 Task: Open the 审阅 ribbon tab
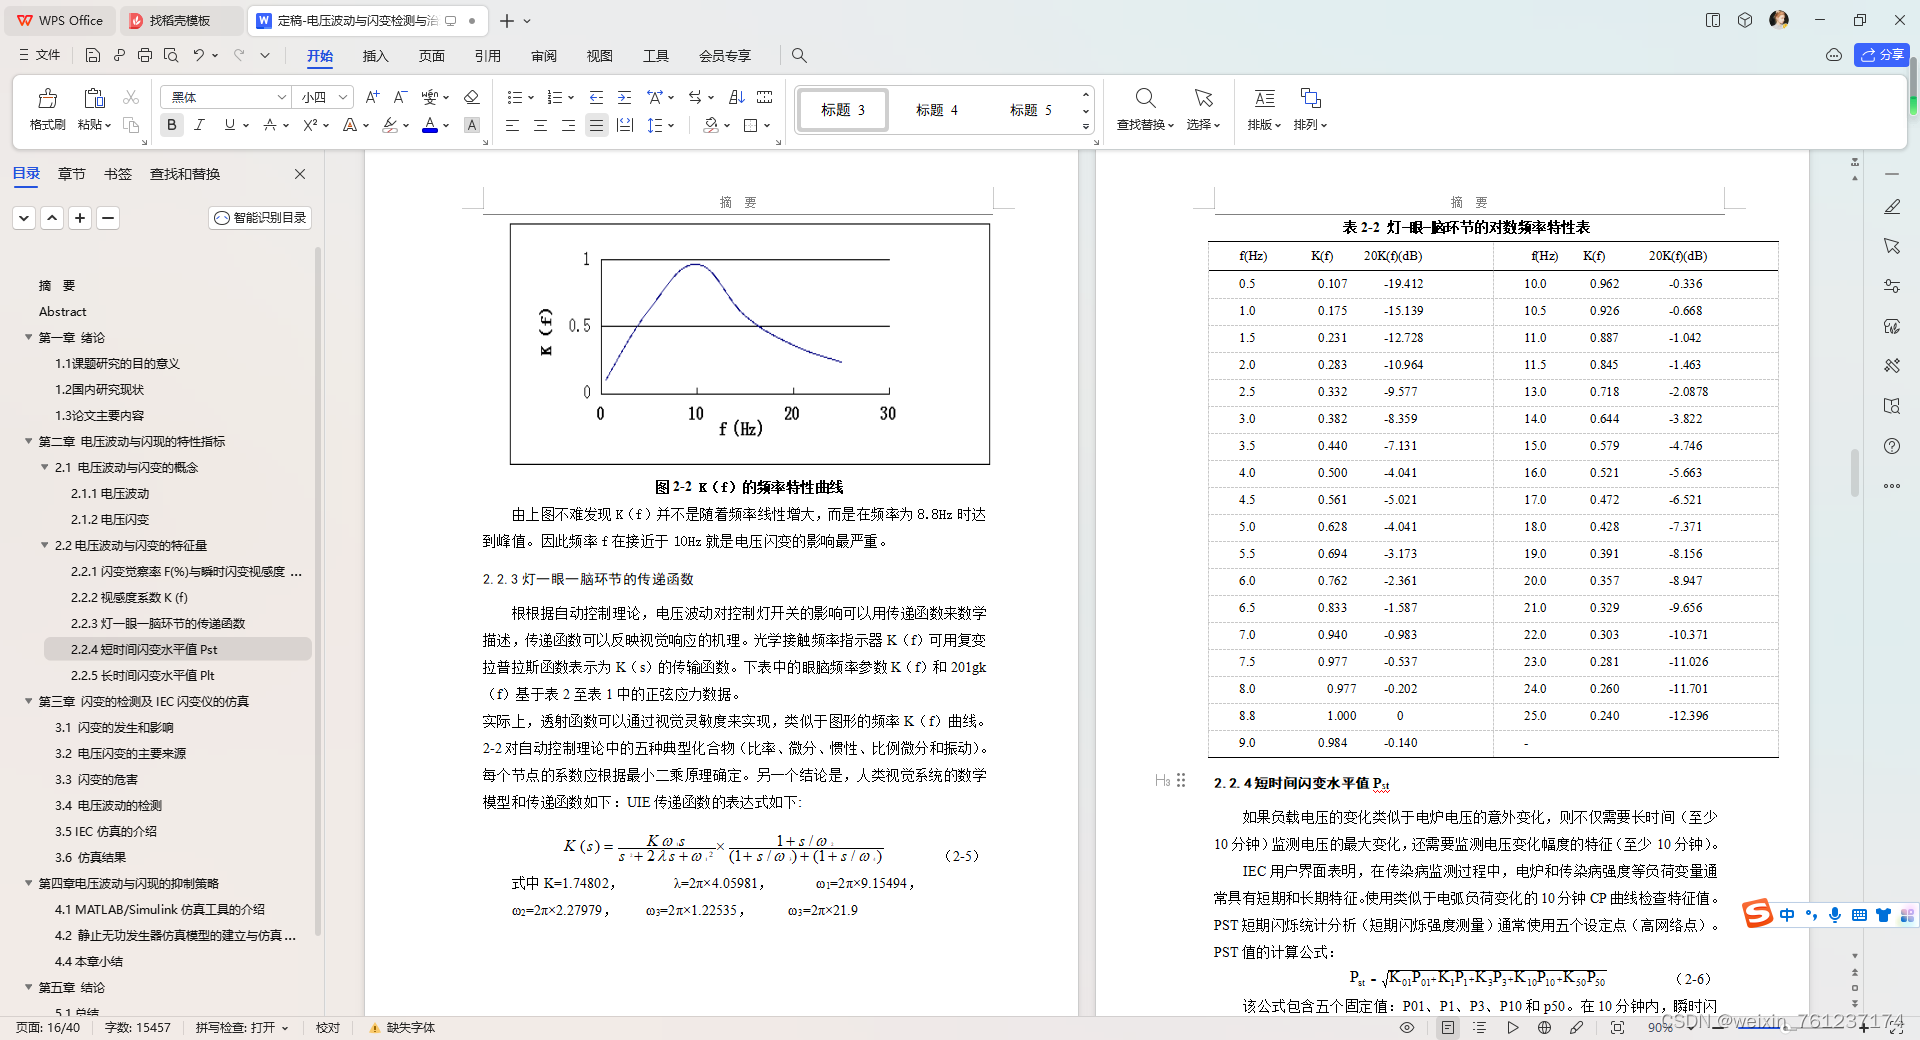tap(543, 55)
